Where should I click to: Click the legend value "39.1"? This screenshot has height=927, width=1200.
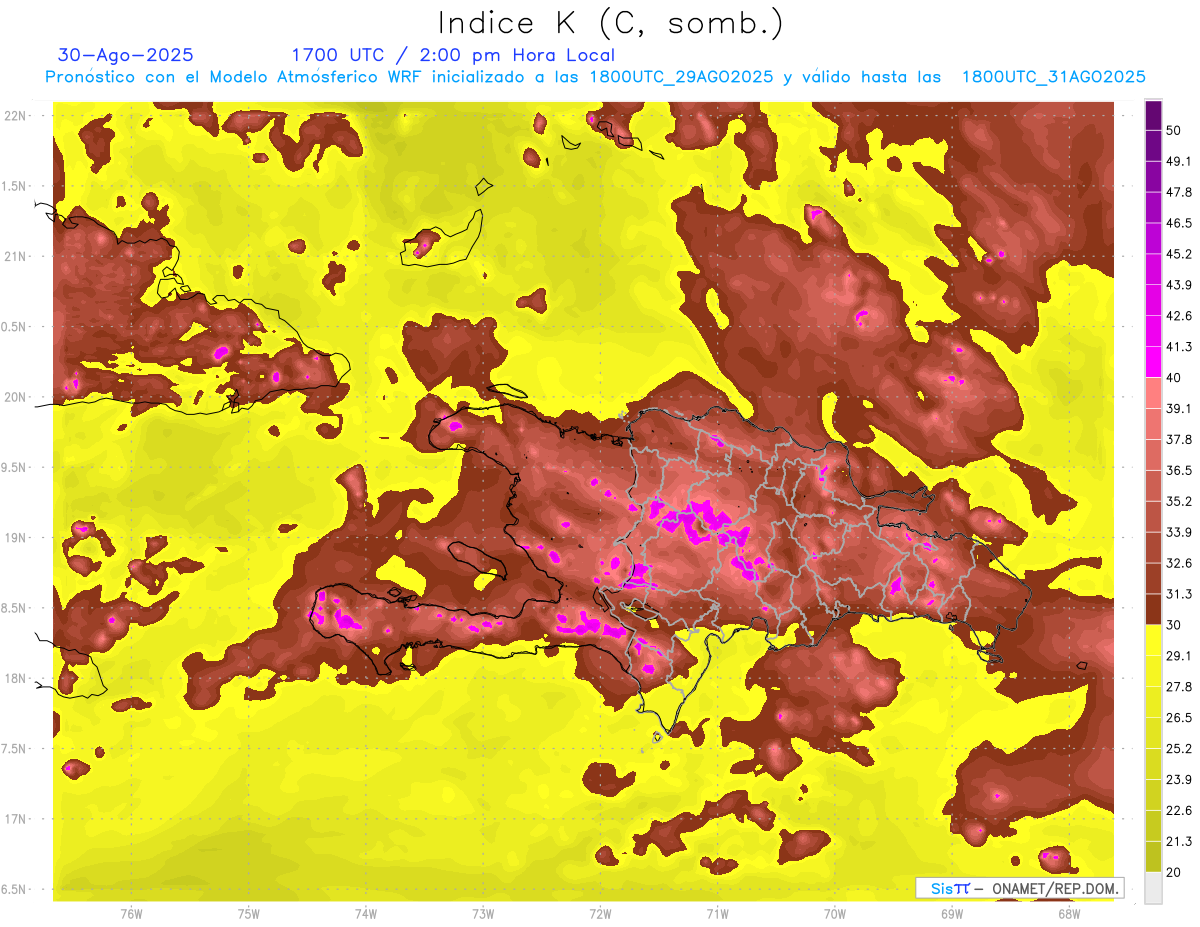(1179, 409)
